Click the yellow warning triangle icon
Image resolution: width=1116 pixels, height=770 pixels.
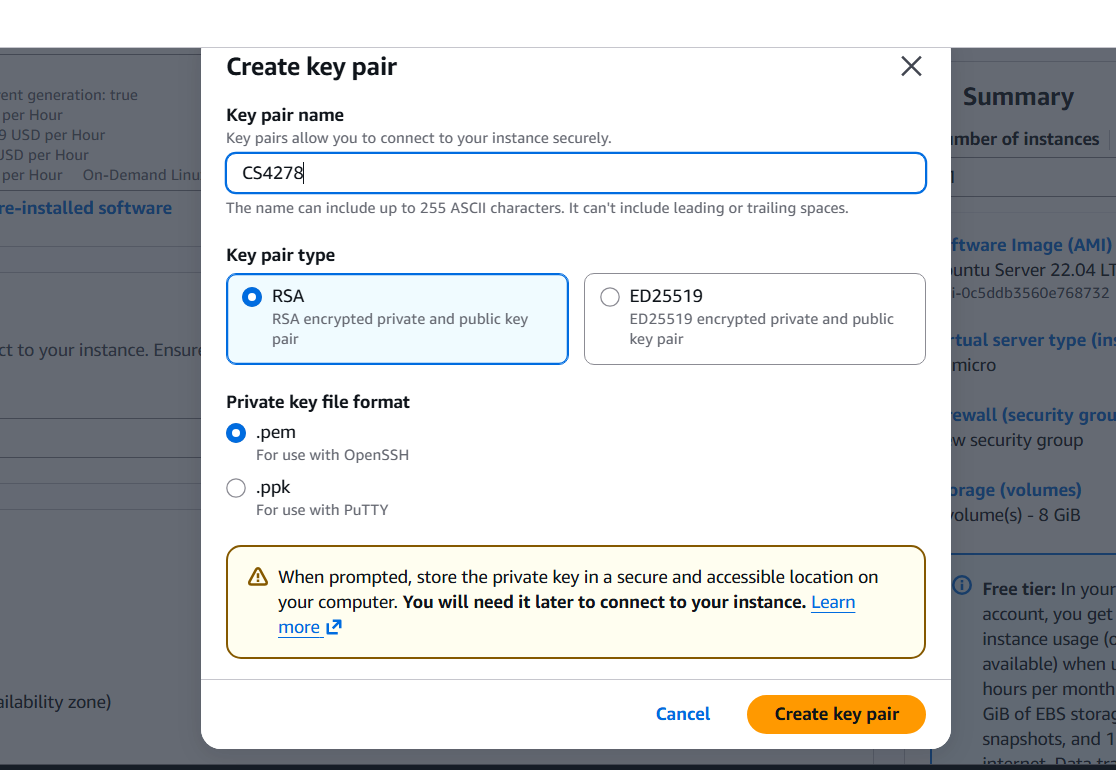click(258, 577)
